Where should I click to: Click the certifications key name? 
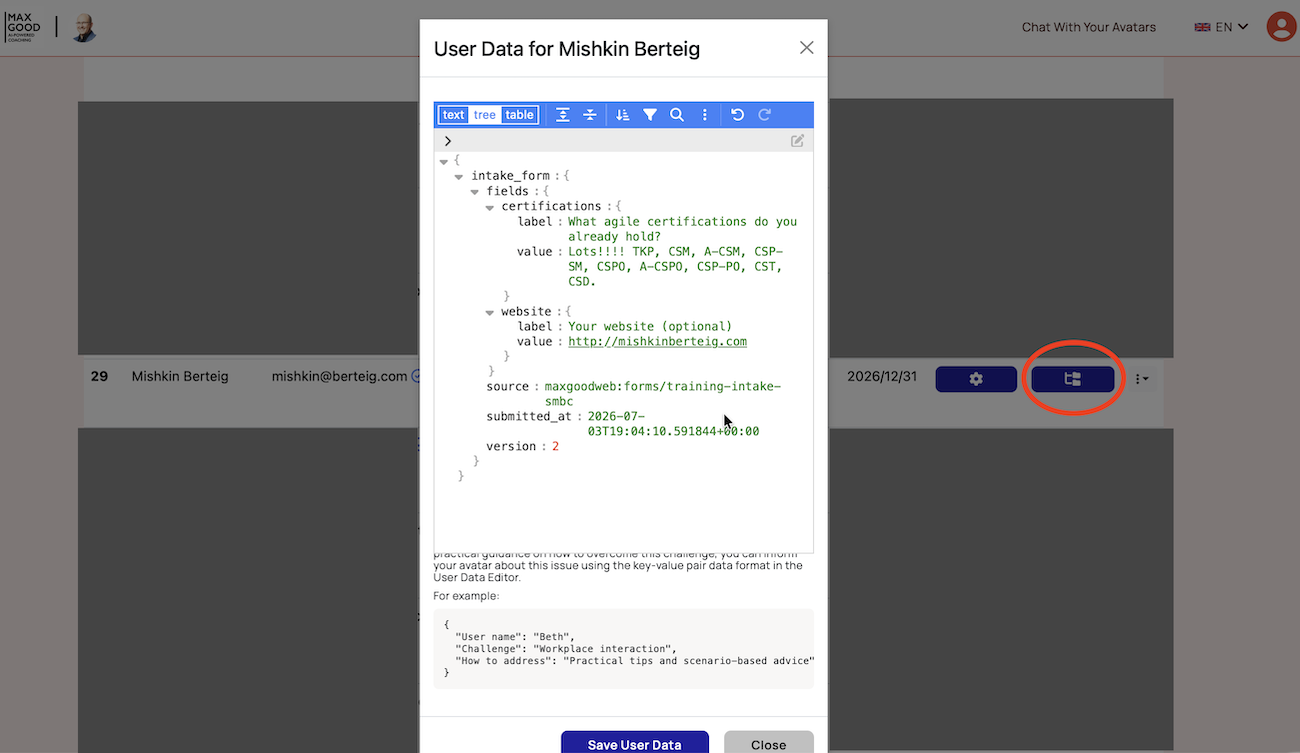[x=551, y=206]
